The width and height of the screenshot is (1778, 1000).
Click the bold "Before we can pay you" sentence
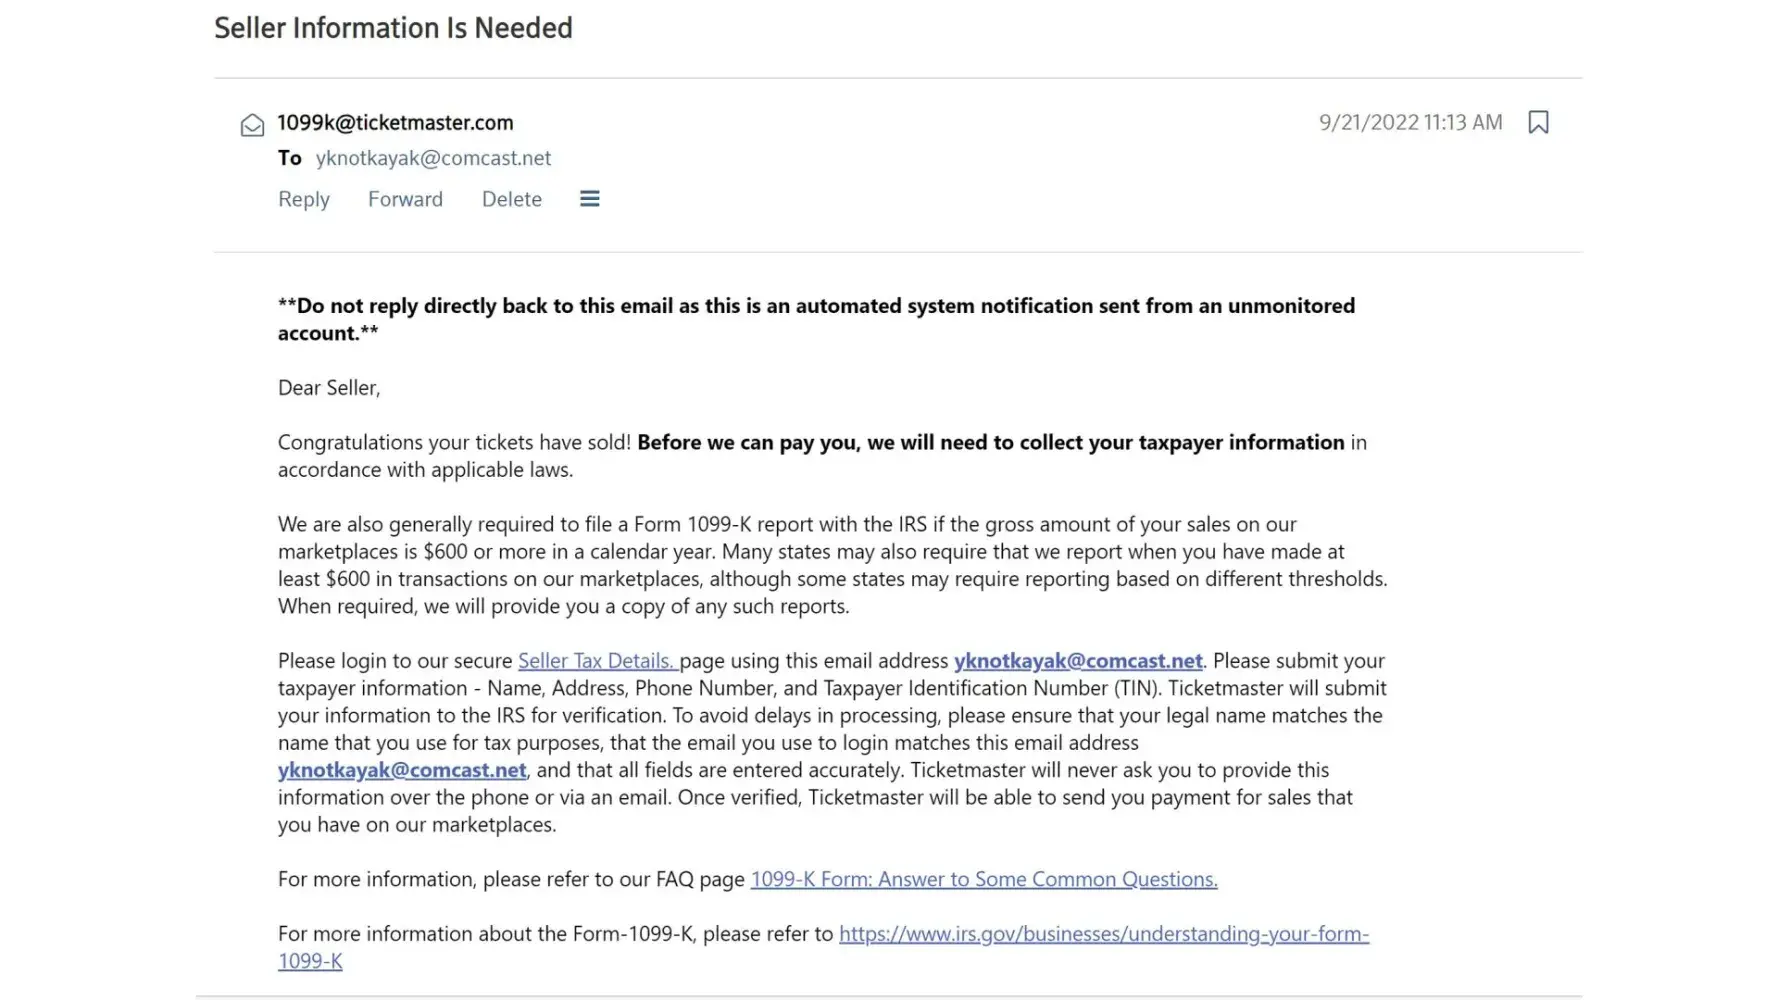(x=990, y=443)
